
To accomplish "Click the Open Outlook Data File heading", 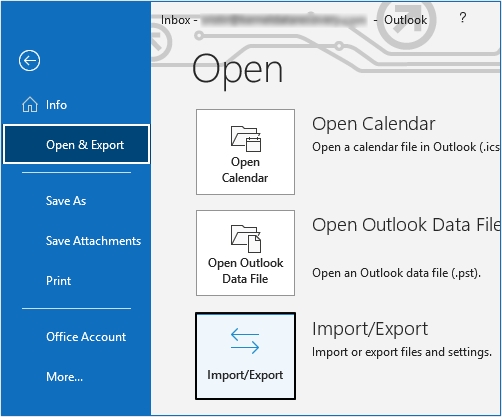I will tap(406, 225).
